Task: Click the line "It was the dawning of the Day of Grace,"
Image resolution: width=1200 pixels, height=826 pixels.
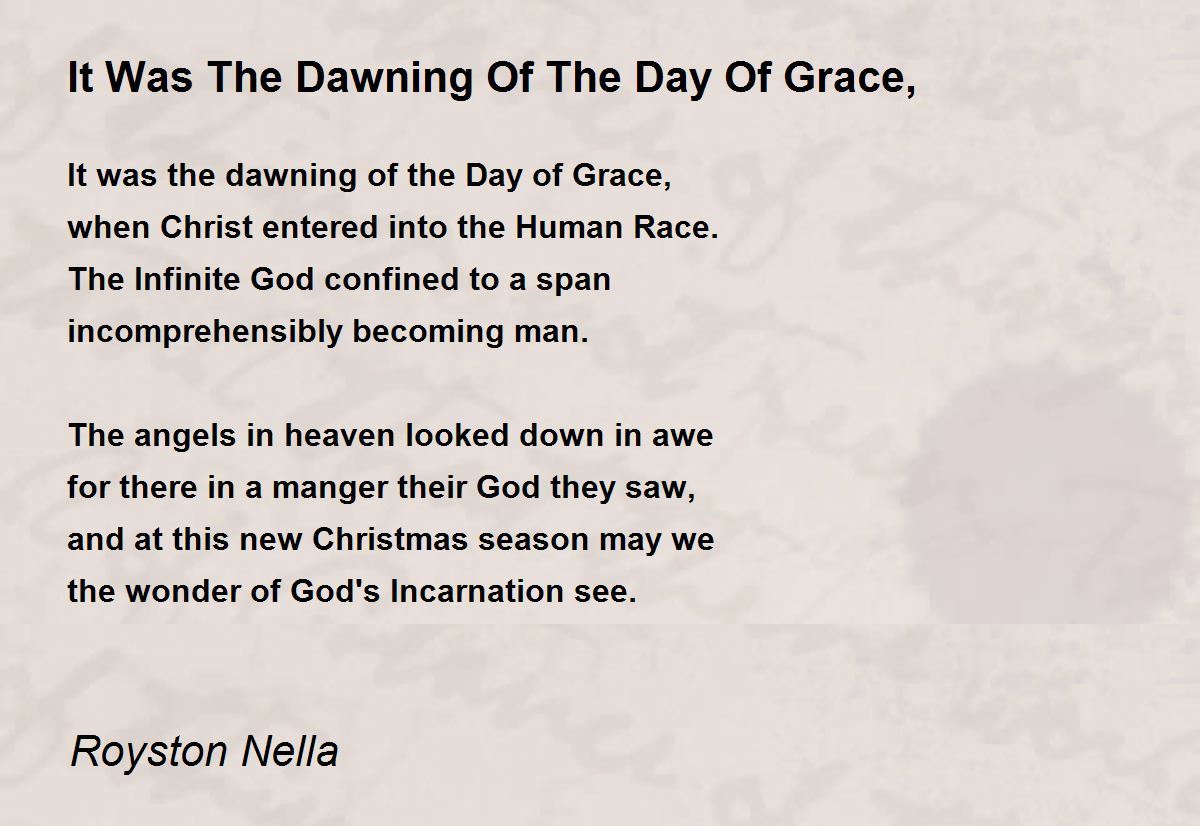Action: click(369, 177)
